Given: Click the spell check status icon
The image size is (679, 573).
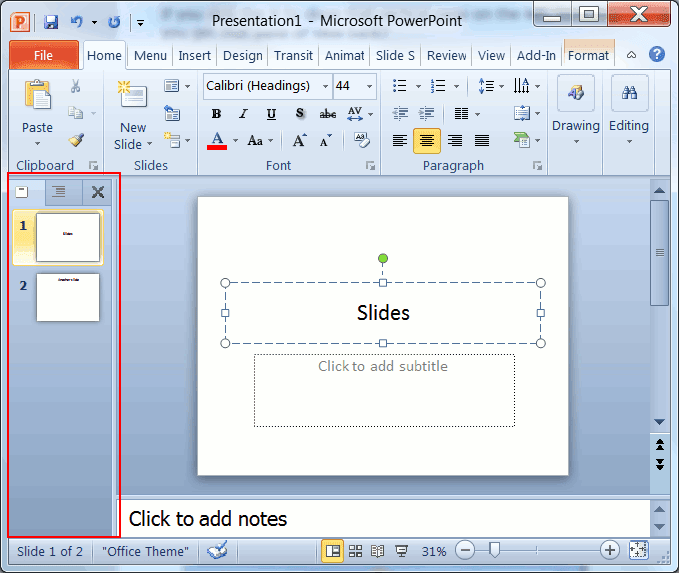Looking at the screenshot, I should pos(217,550).
